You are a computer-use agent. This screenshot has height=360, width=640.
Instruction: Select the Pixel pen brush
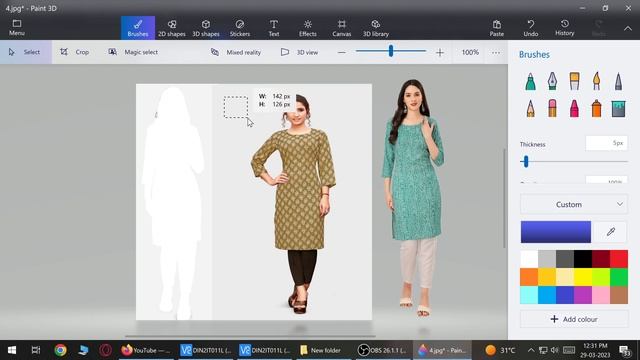click(x=618, y=81)
